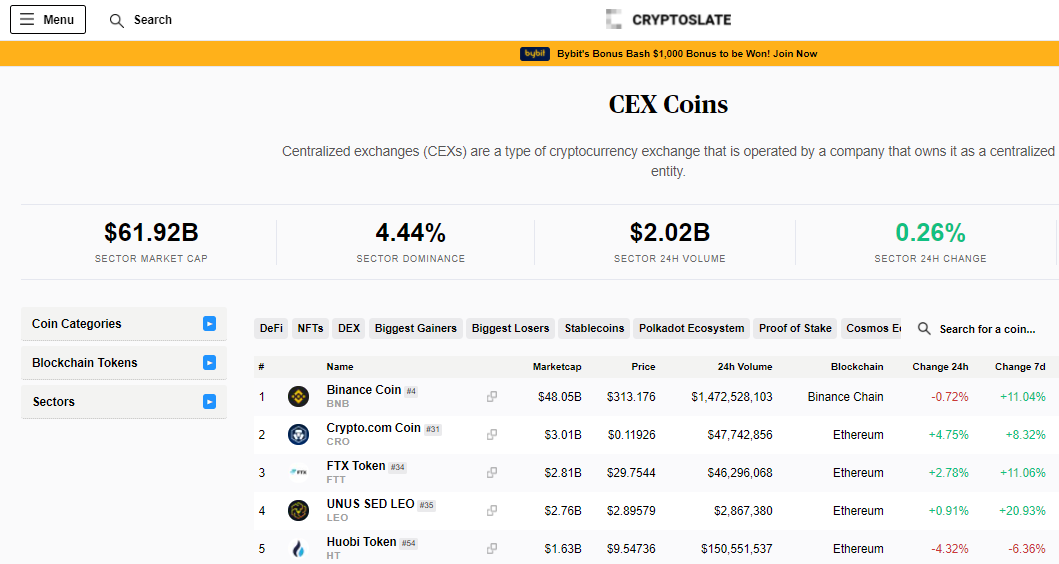Screen dimensions: 1059x564
Task: Click the UNUS SED LEO logo icon
Action: click(x=298, y=511)
